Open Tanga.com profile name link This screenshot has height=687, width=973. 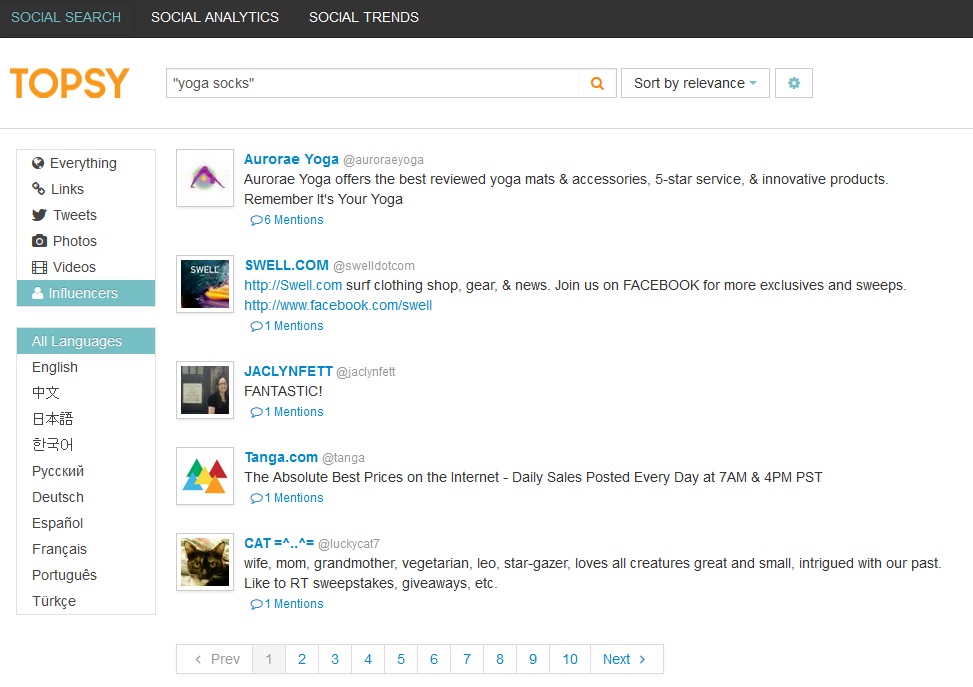point(281,457)
